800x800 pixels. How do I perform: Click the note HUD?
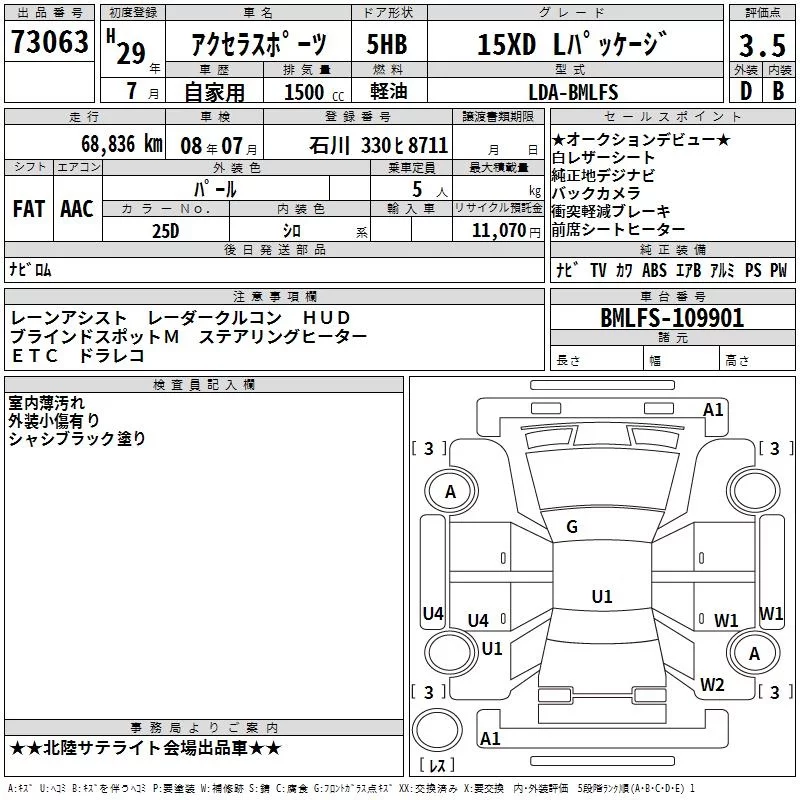pos(326,318)
